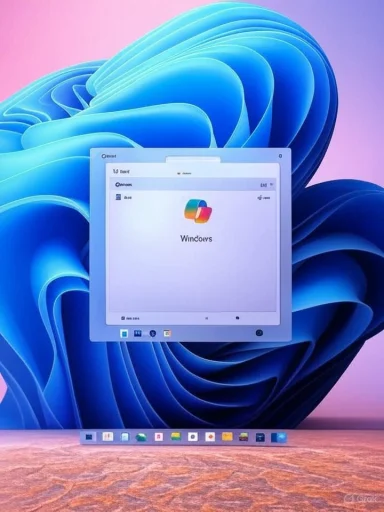Click the small circle icon at window's top-right corner
The width and height of the screenshot is (384, 512).
coord(280,156)
